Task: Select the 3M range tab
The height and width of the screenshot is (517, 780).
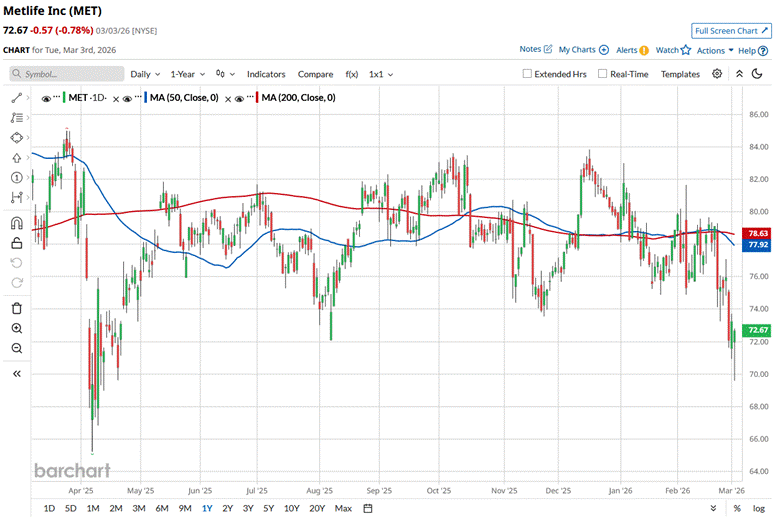Action: 139,508
